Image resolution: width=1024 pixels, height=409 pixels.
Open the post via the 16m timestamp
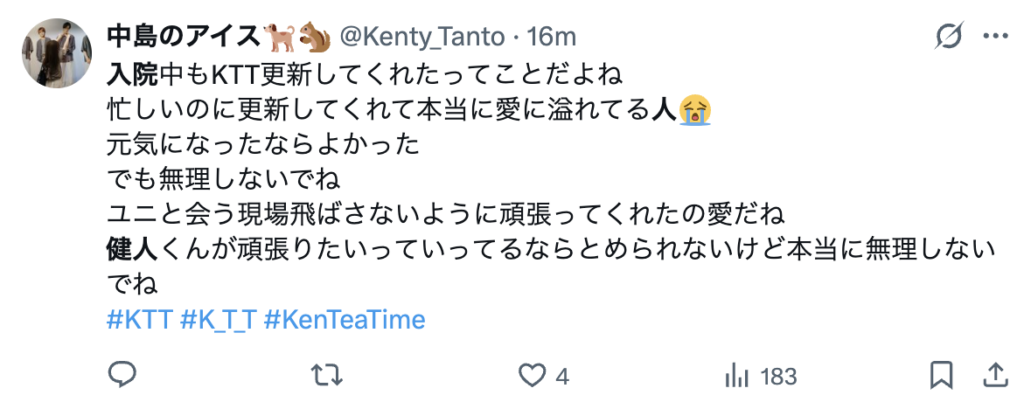coord(551,37)
